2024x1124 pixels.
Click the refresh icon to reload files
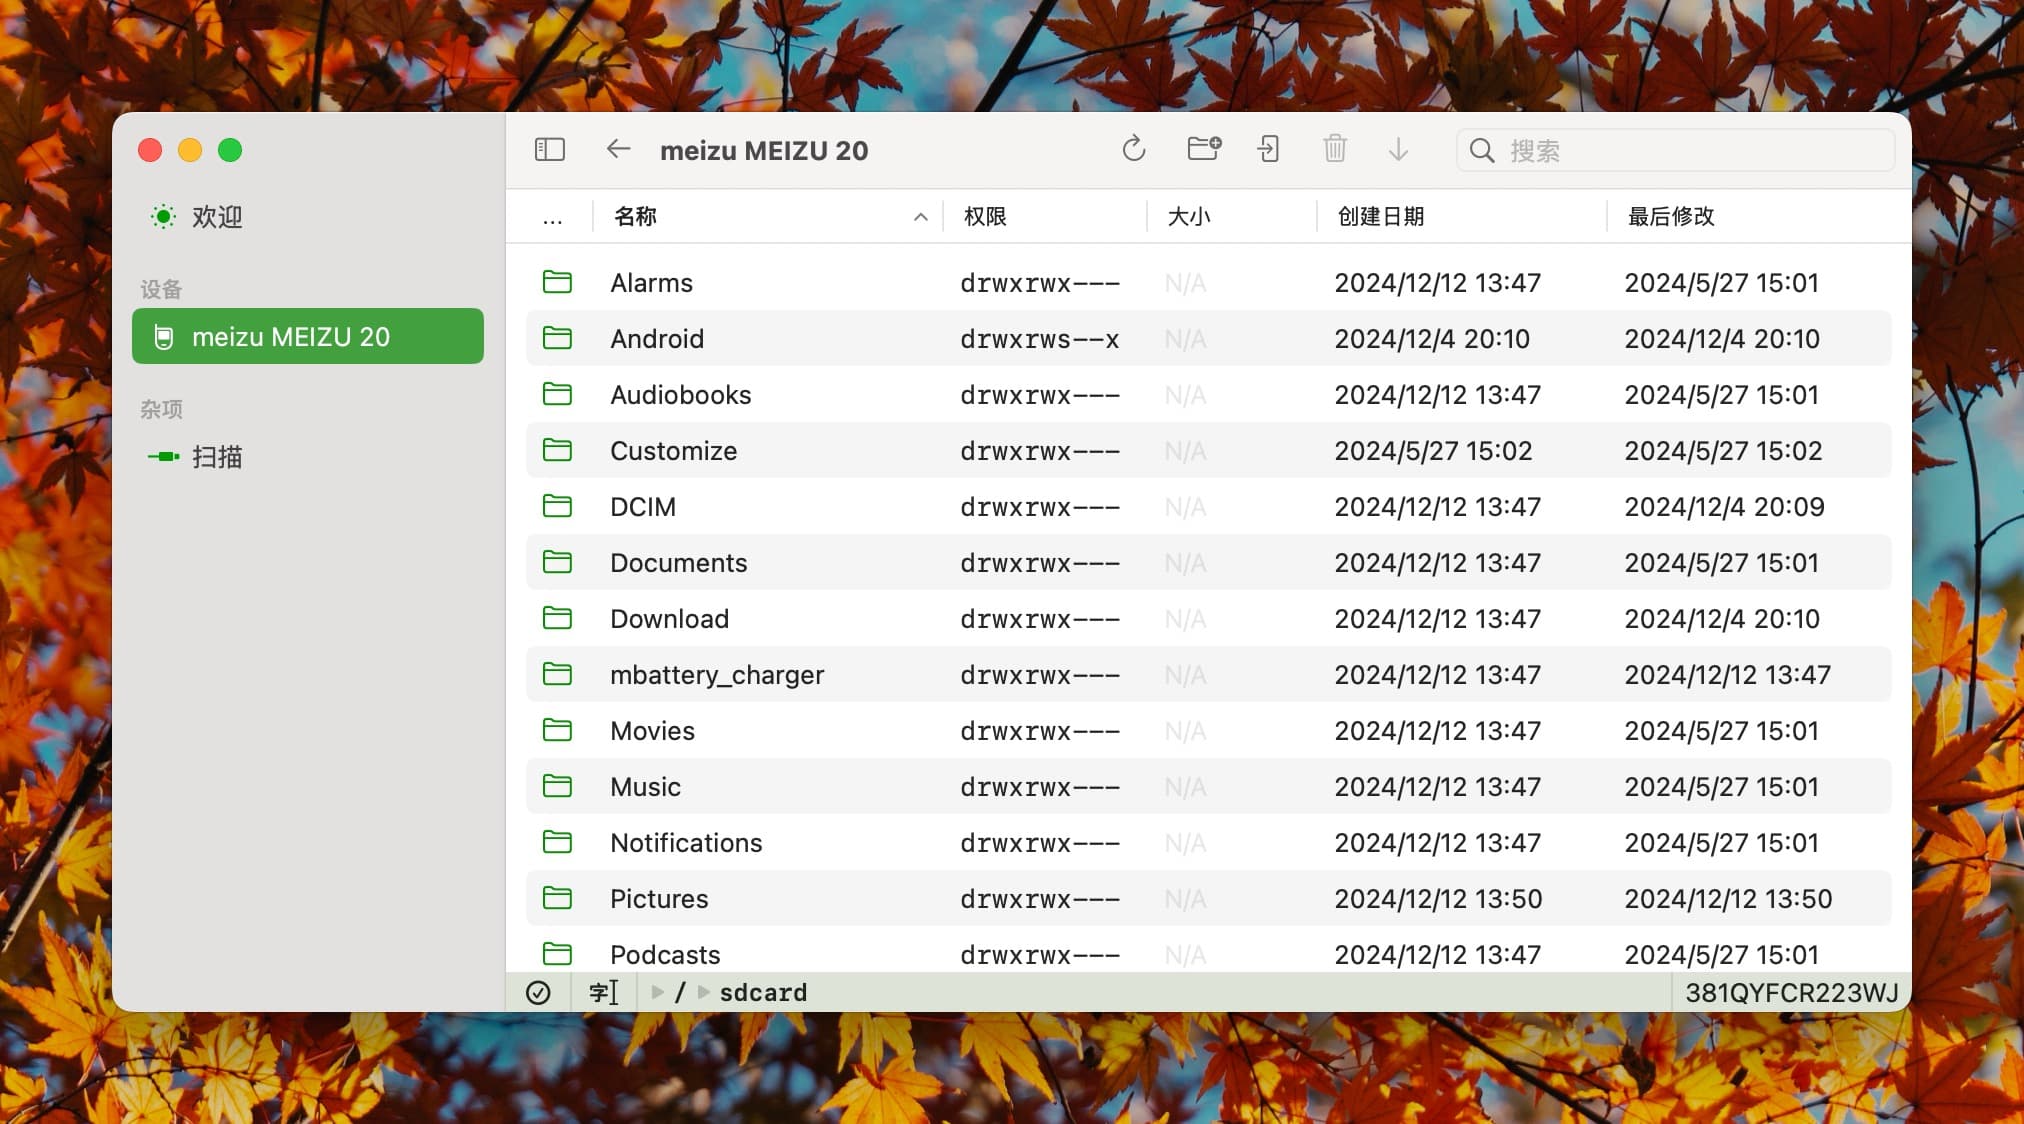1134,148
